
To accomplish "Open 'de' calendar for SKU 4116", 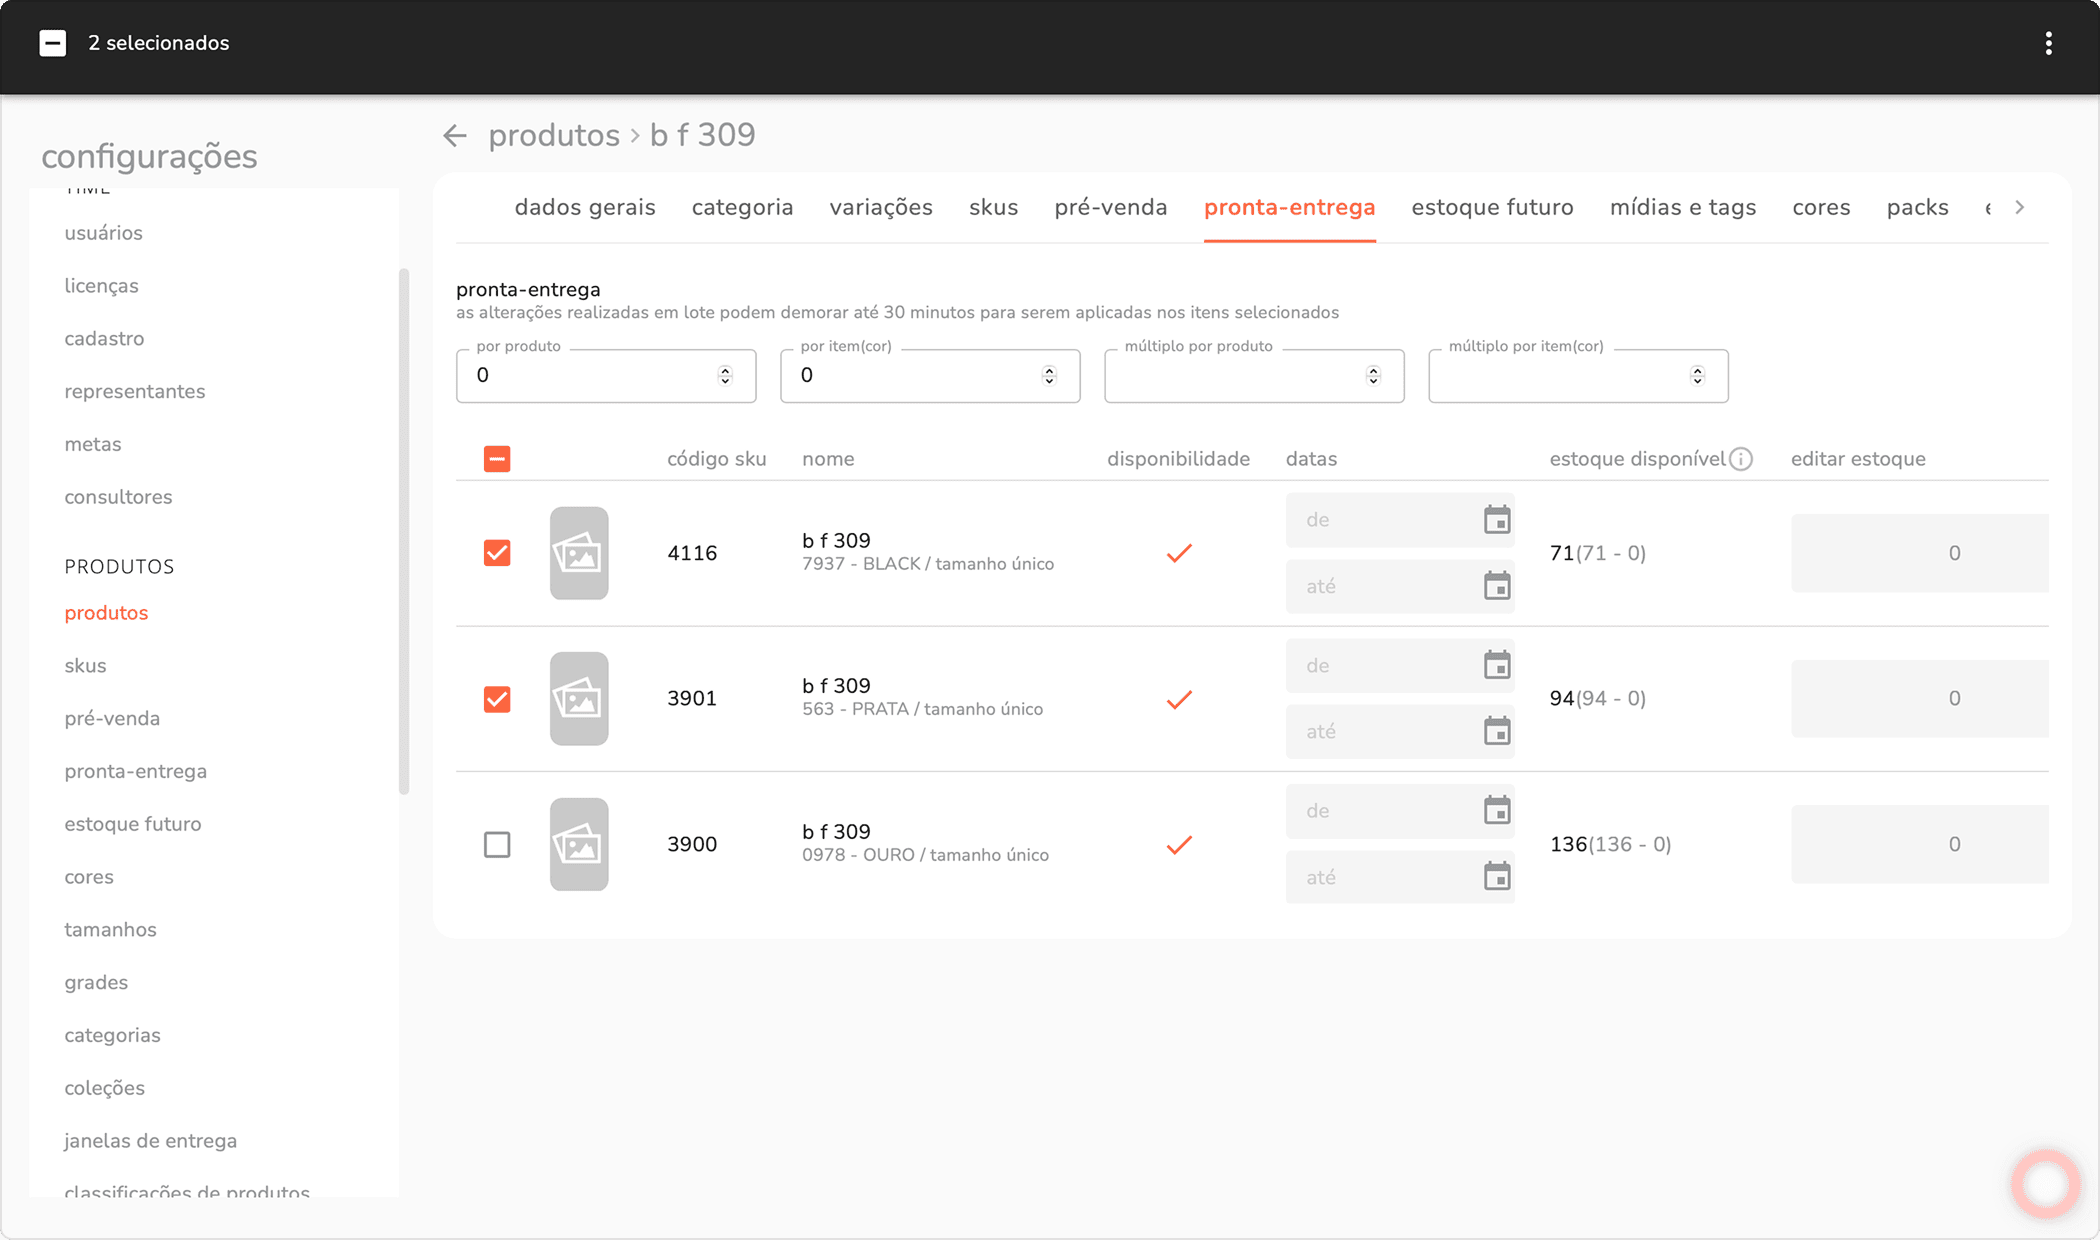I will 1497,520.
